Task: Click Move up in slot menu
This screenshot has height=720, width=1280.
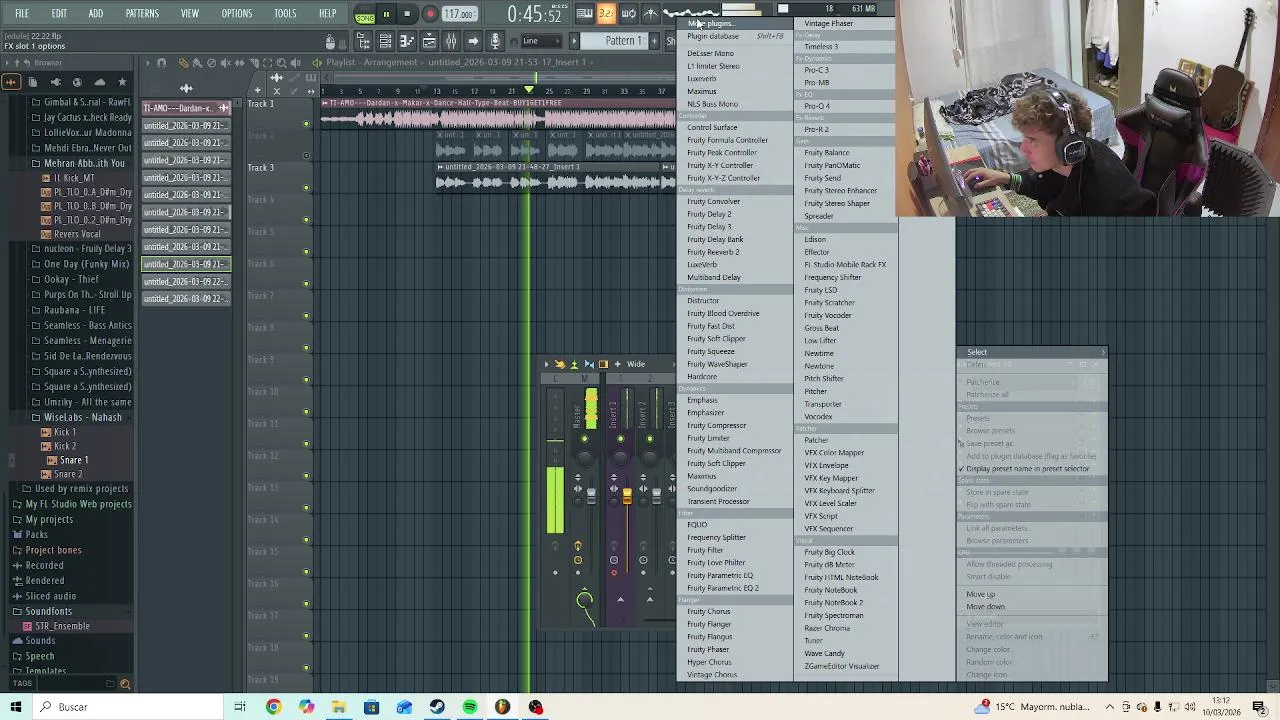Action: click(981, 594)
